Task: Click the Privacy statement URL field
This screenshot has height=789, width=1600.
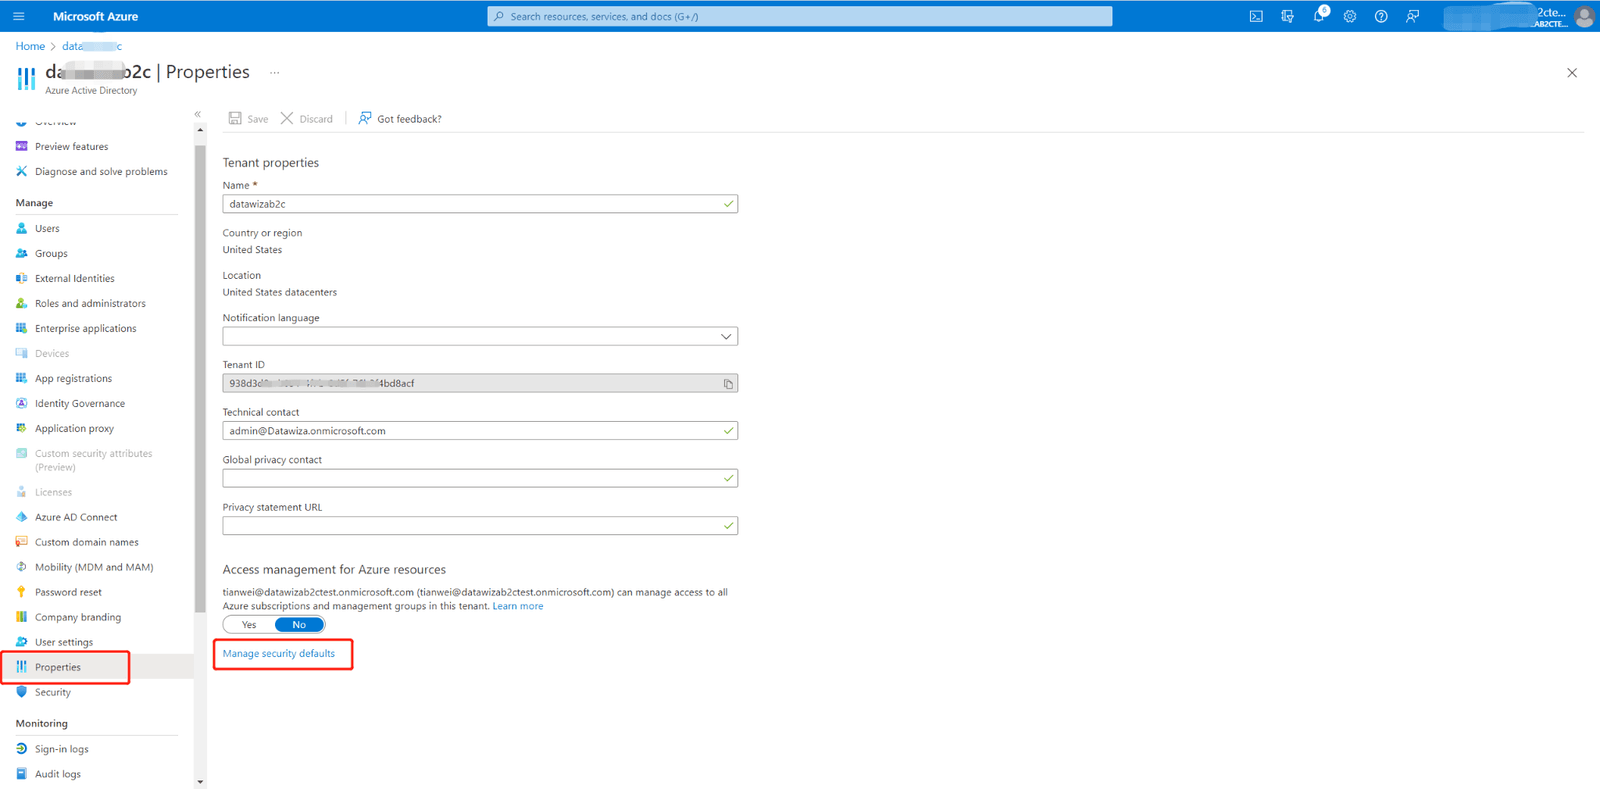Action: [480, 526]
